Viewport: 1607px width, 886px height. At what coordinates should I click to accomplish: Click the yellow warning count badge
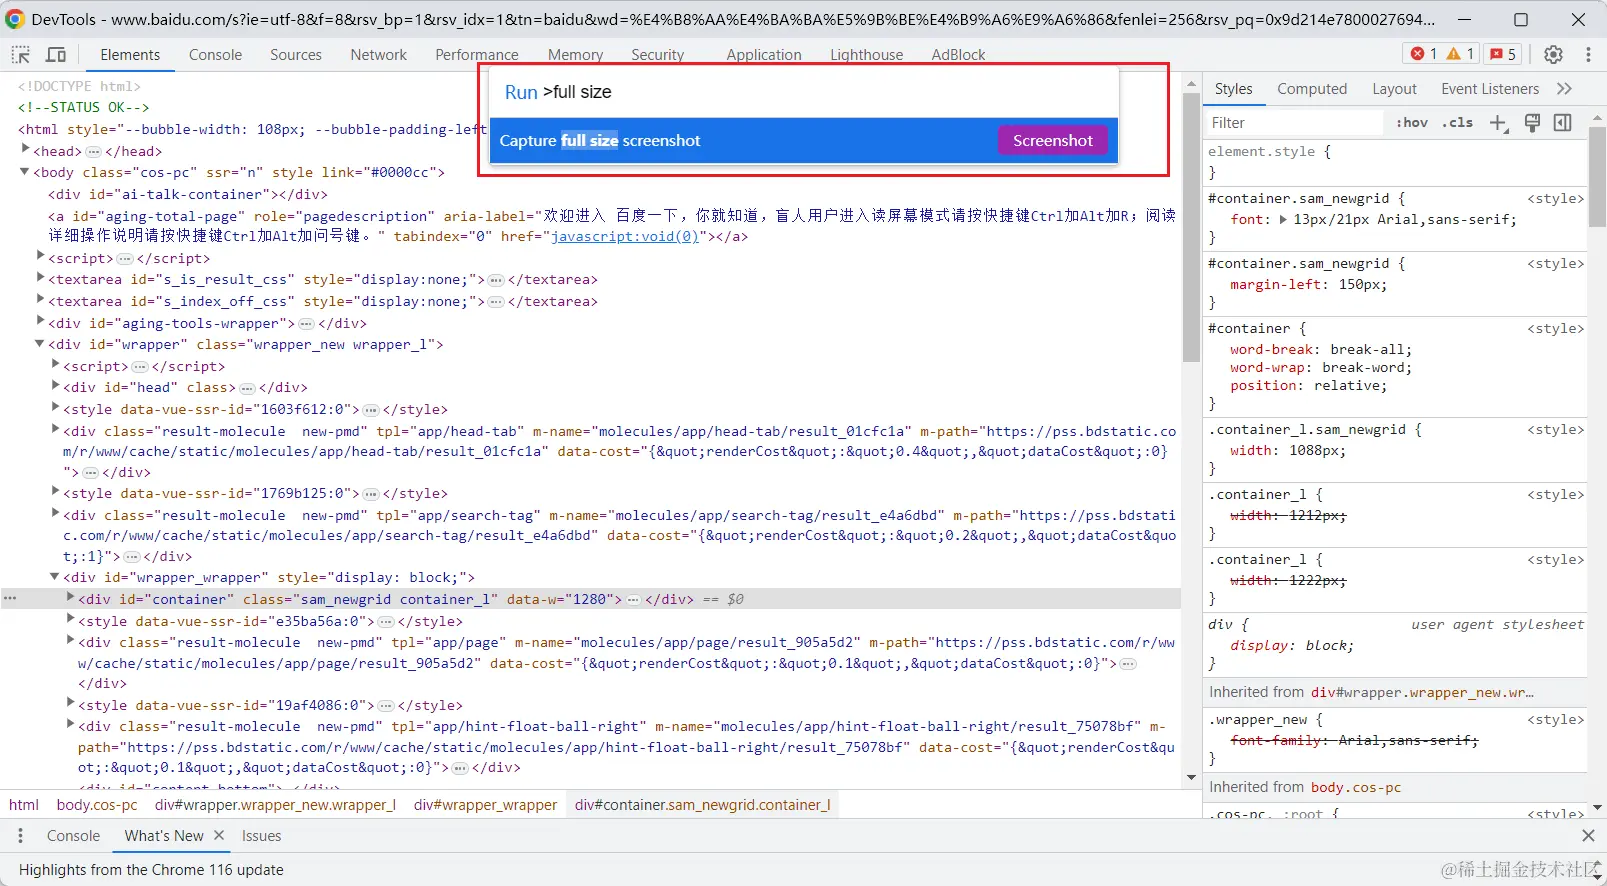[x=1461, y=54]
